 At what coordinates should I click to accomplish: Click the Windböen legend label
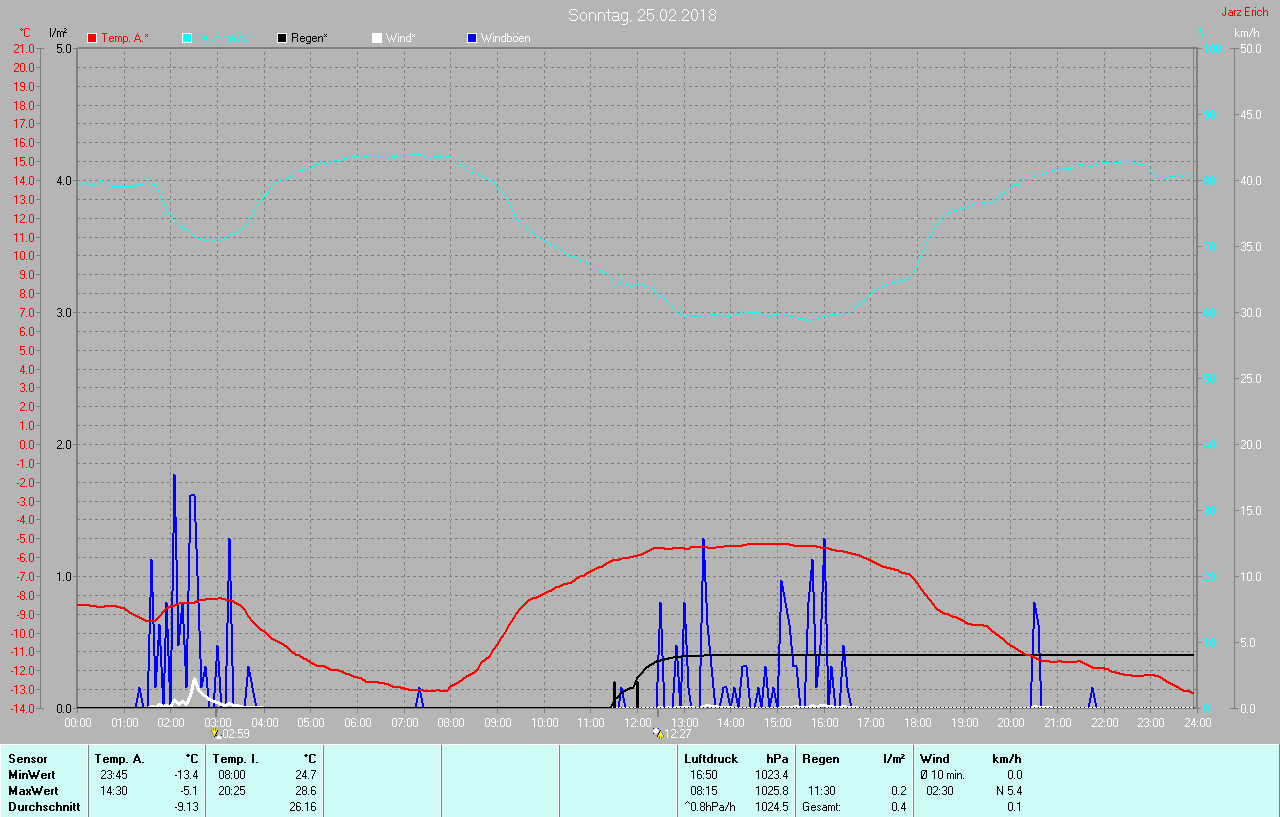[x=506, y=38]
